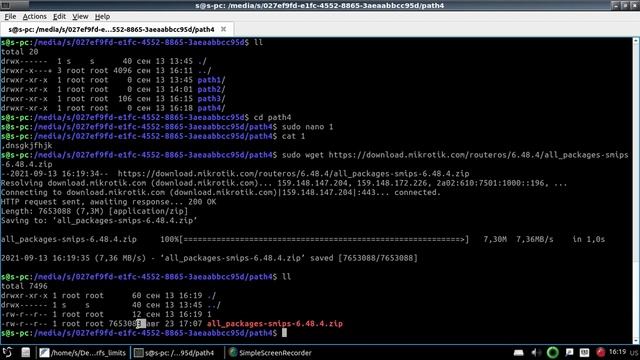This screenshot has height=360, width=640.
Task: Open the File menu
Action: (10, 16)
